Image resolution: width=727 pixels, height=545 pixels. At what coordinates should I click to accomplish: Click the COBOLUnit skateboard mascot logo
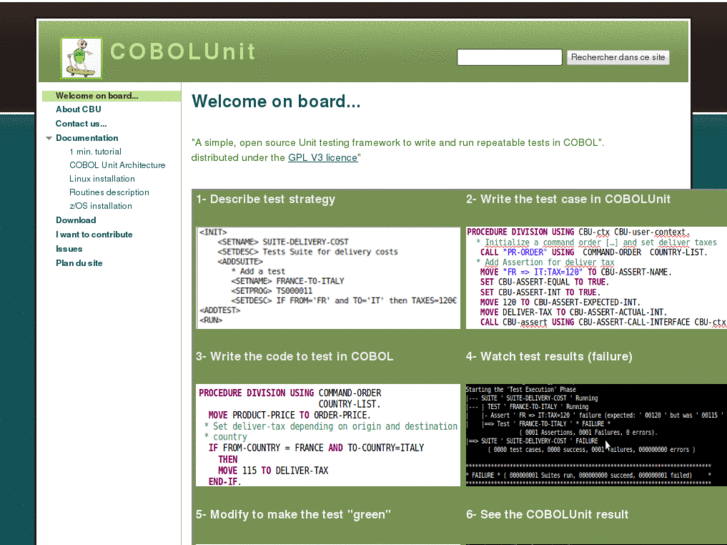coord(81,58)
